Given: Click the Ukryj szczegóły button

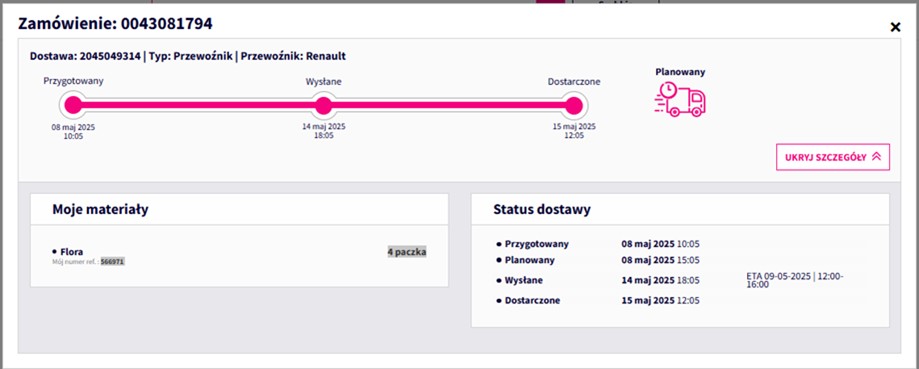Looking at the screenshot, I should click(833, 157).
